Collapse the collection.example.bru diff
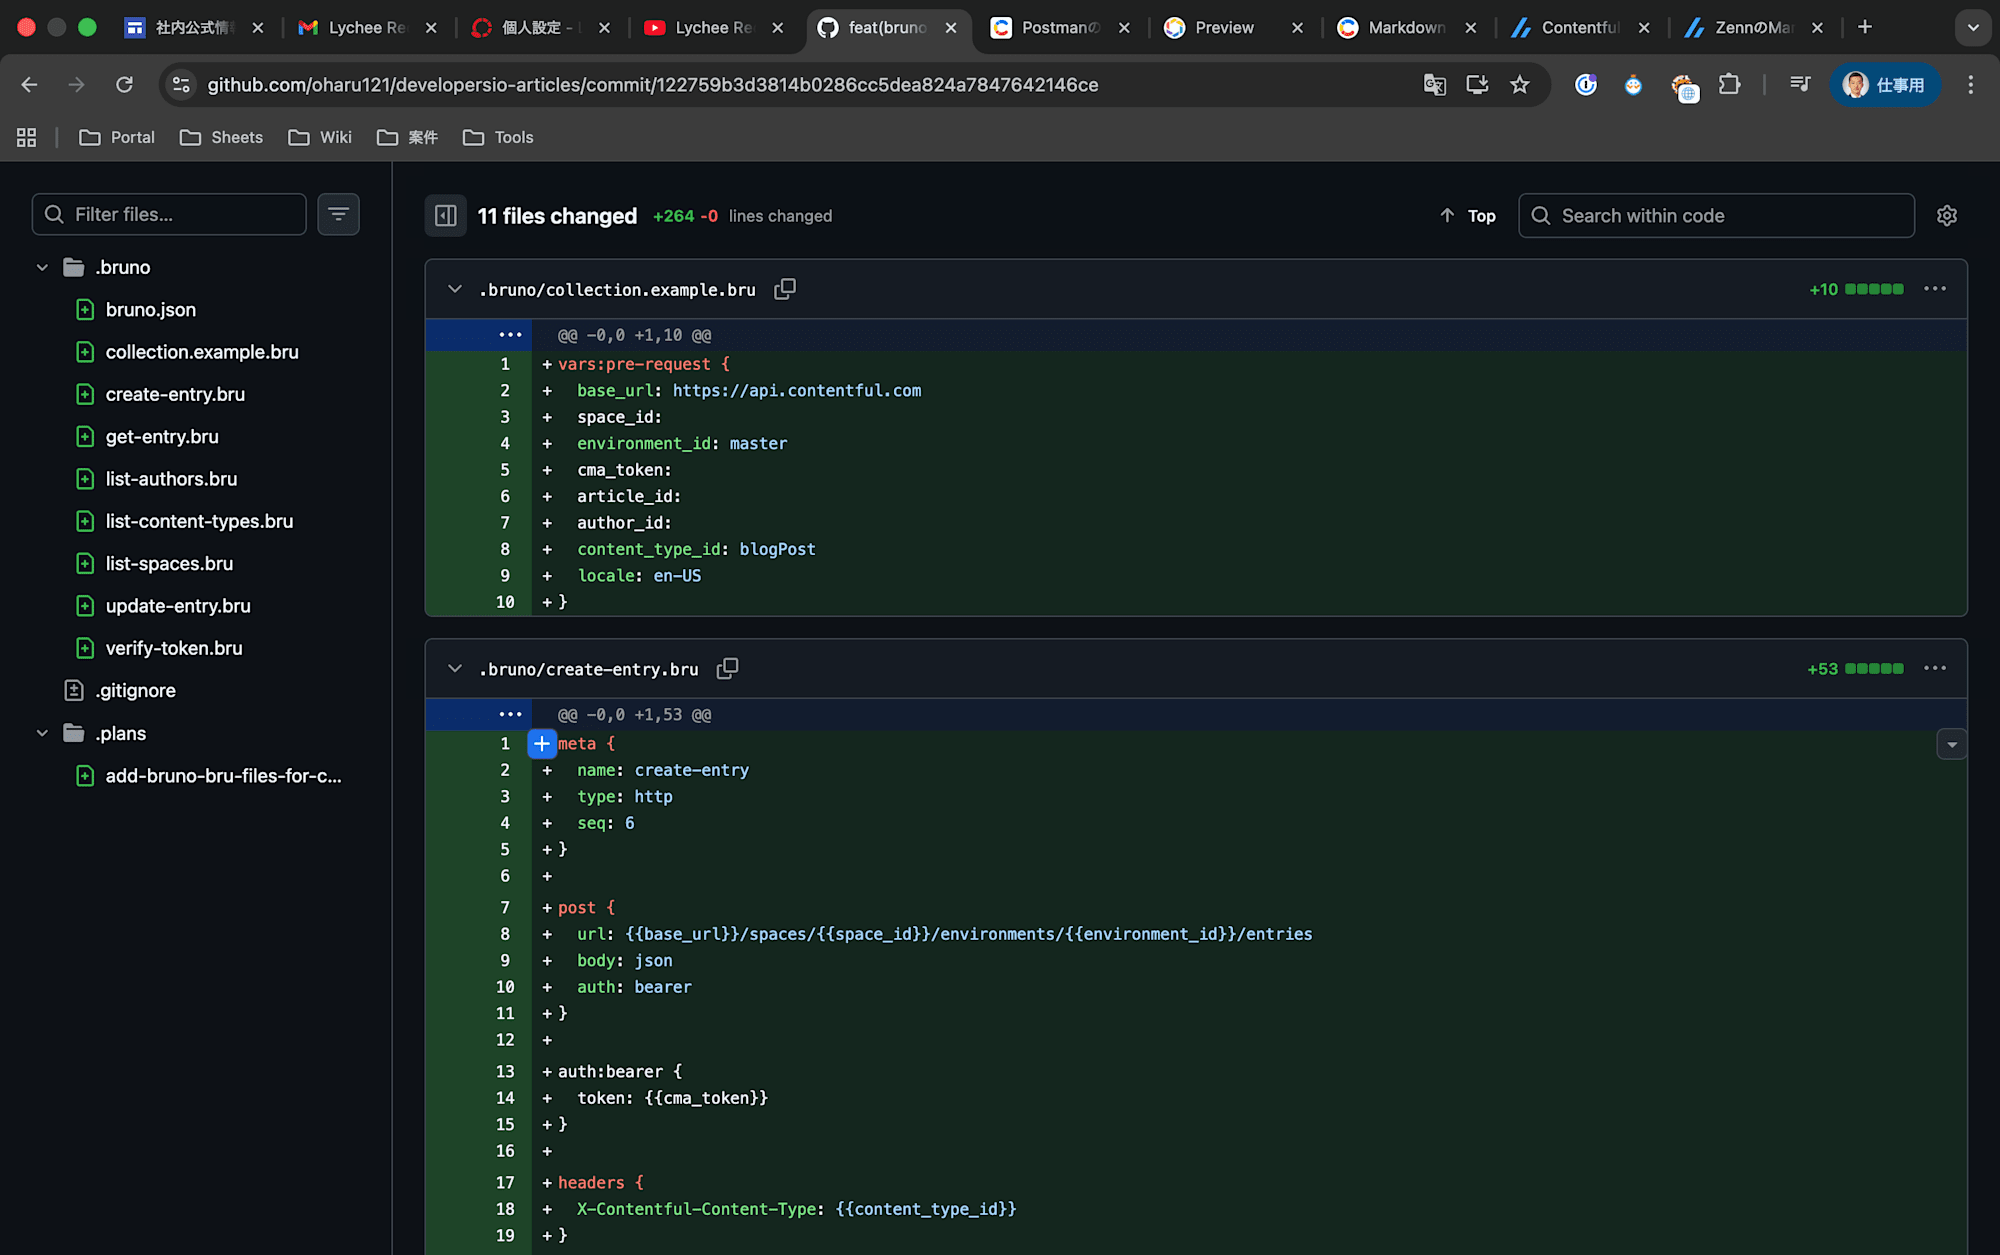Screen dimensions: 2000x1255 455,289
